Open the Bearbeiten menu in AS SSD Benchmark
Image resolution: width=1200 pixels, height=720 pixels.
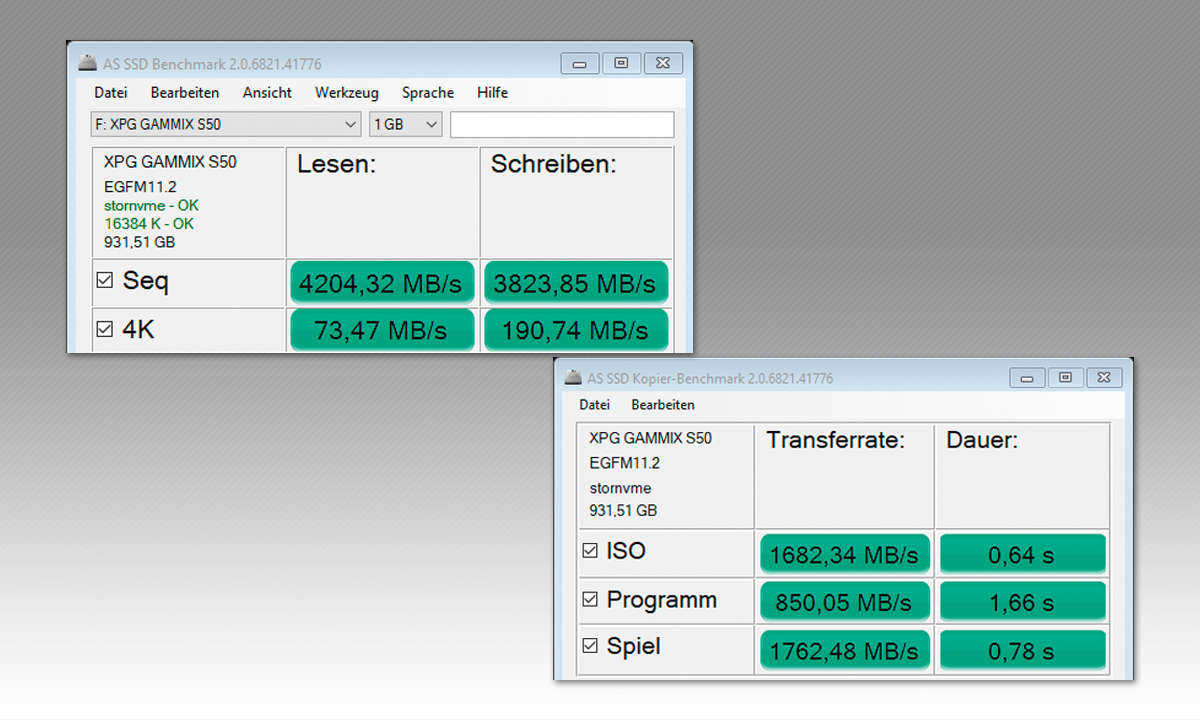point(185,92)
